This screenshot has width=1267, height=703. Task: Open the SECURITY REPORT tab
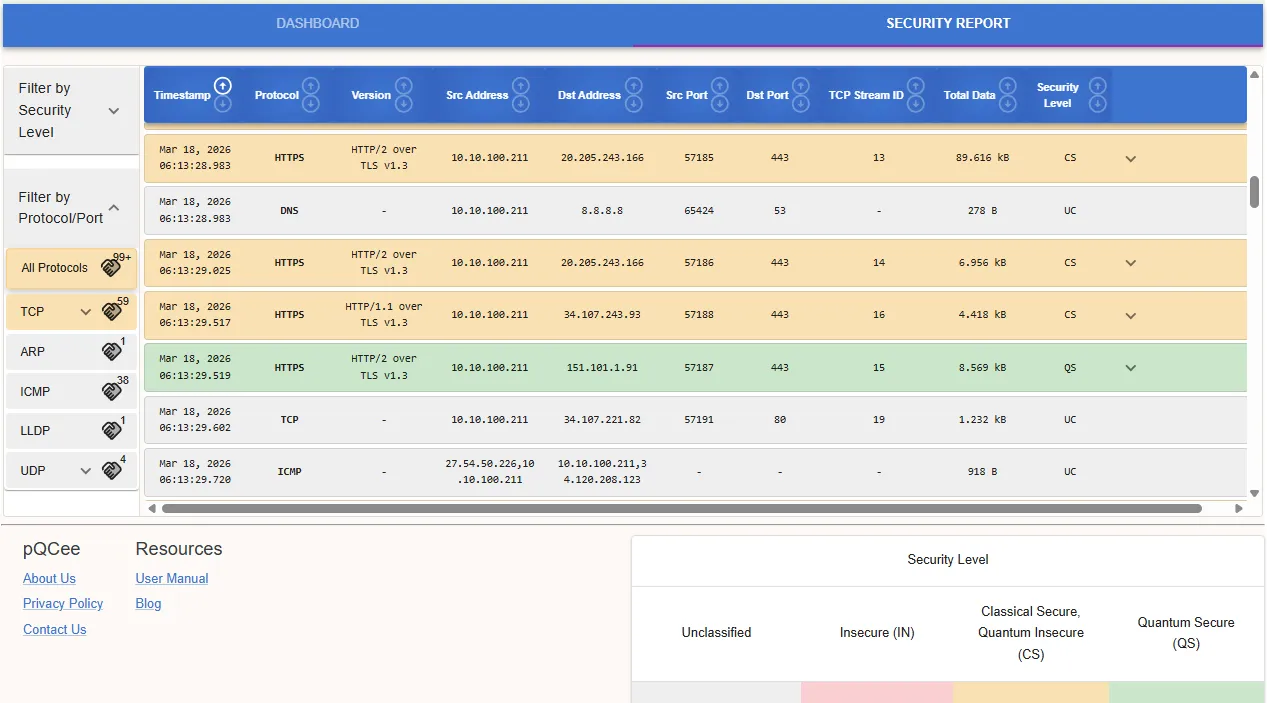click(x=948, y=23)
